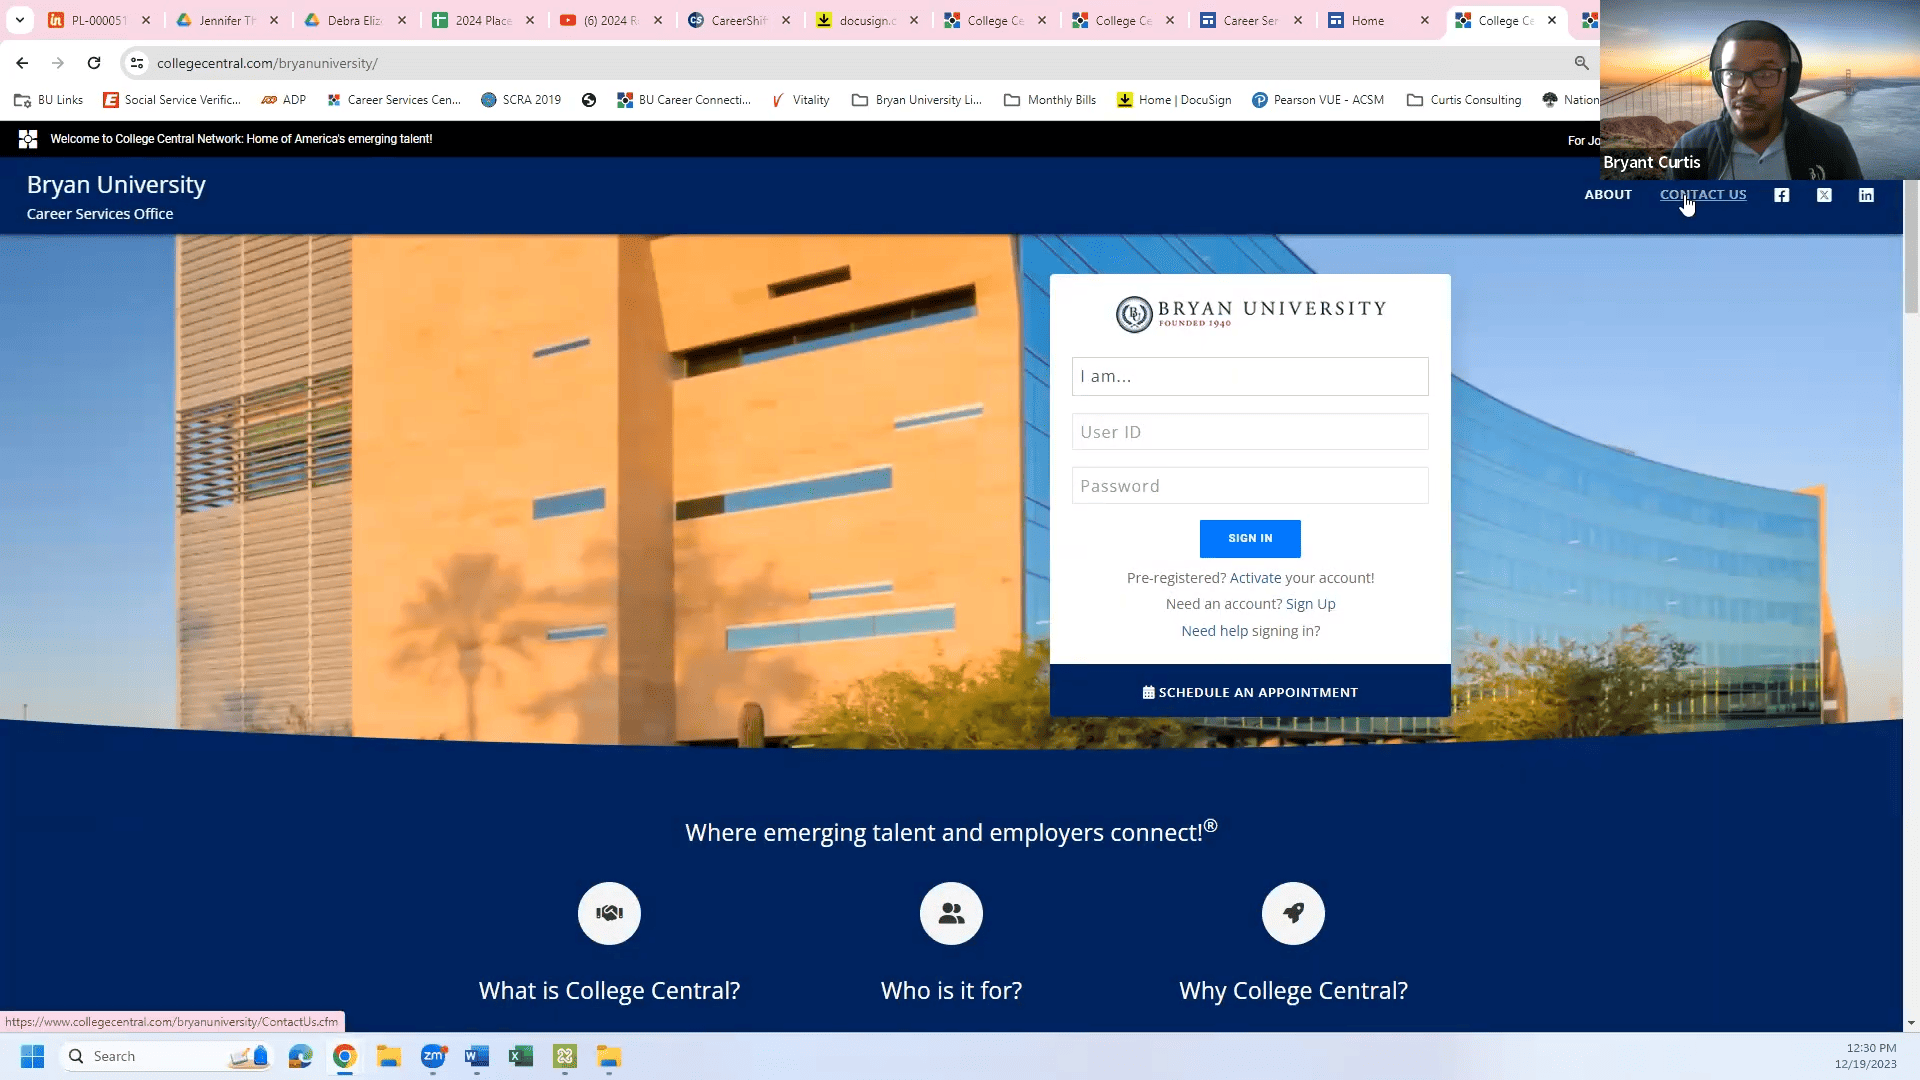
Task: Click the browser back arrow
Action: point(22,63)
